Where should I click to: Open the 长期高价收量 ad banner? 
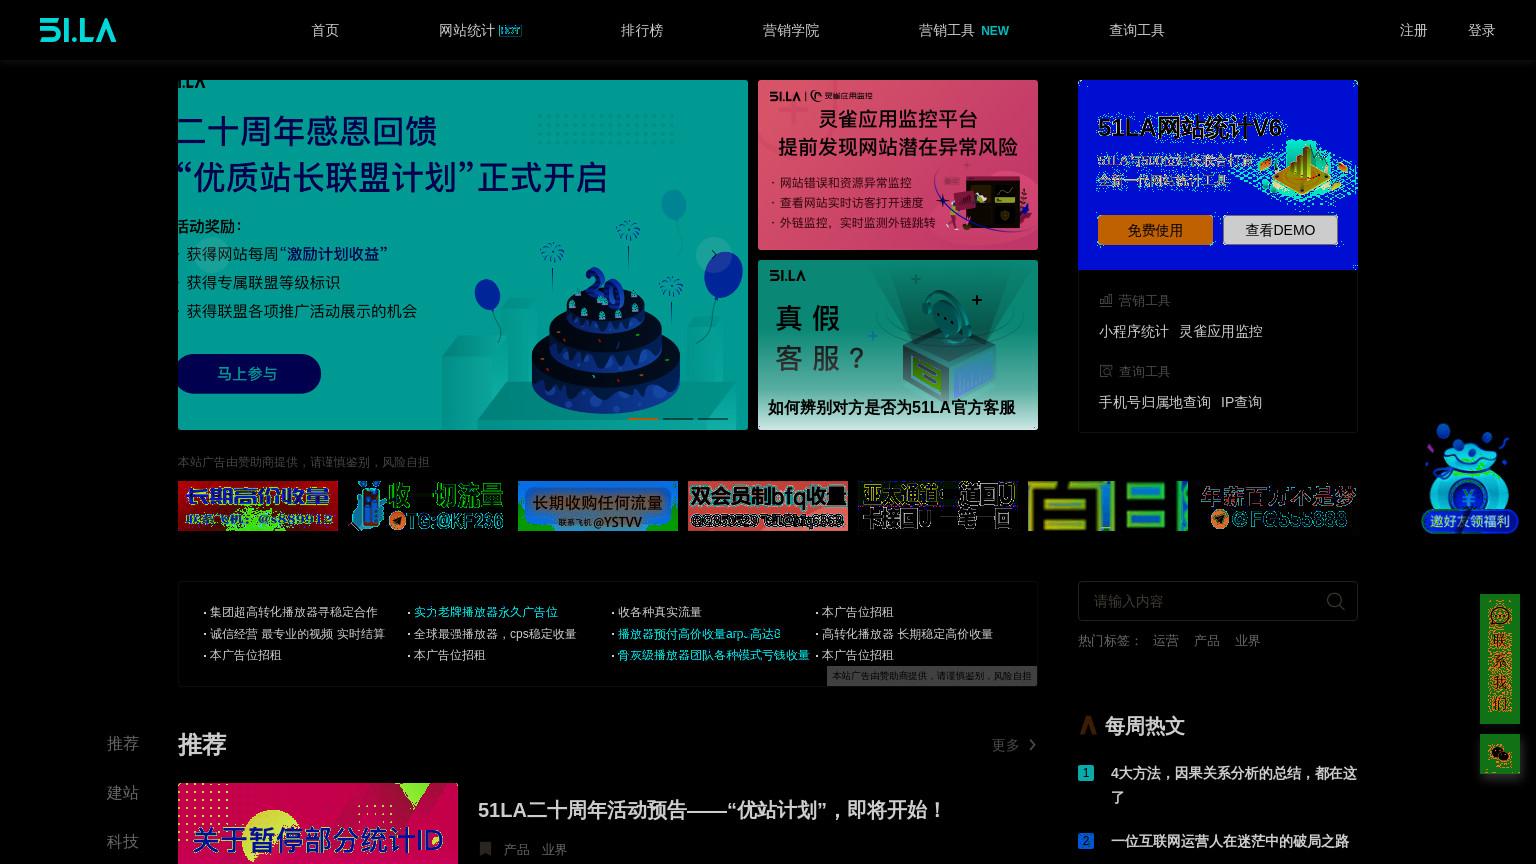click(258, 506)
